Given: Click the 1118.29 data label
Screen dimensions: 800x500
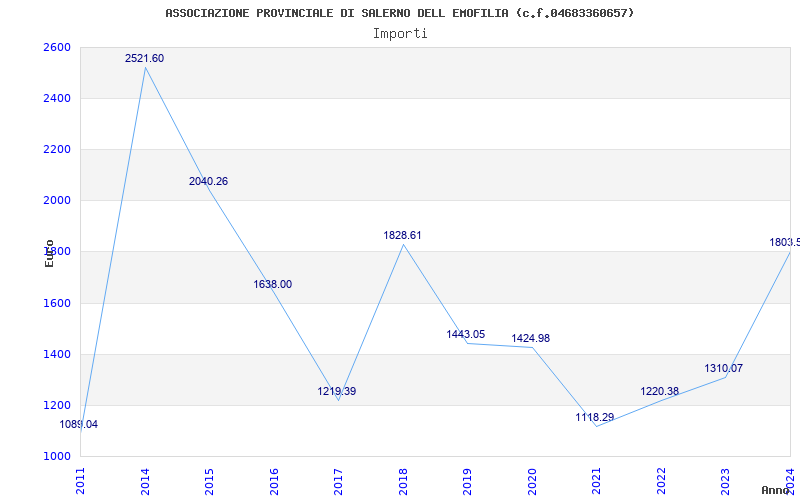Looking at the screenshot, I should [x=595, y=417].
